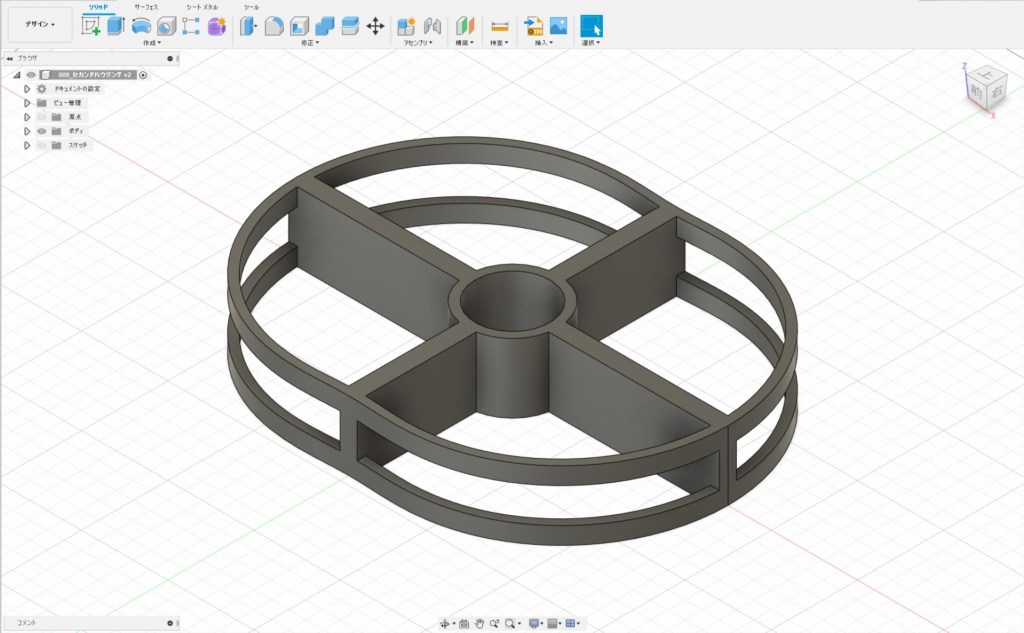Open the Grid and Snaps icon
Viewport: 1024px width, 633px height.
point(552,624)
